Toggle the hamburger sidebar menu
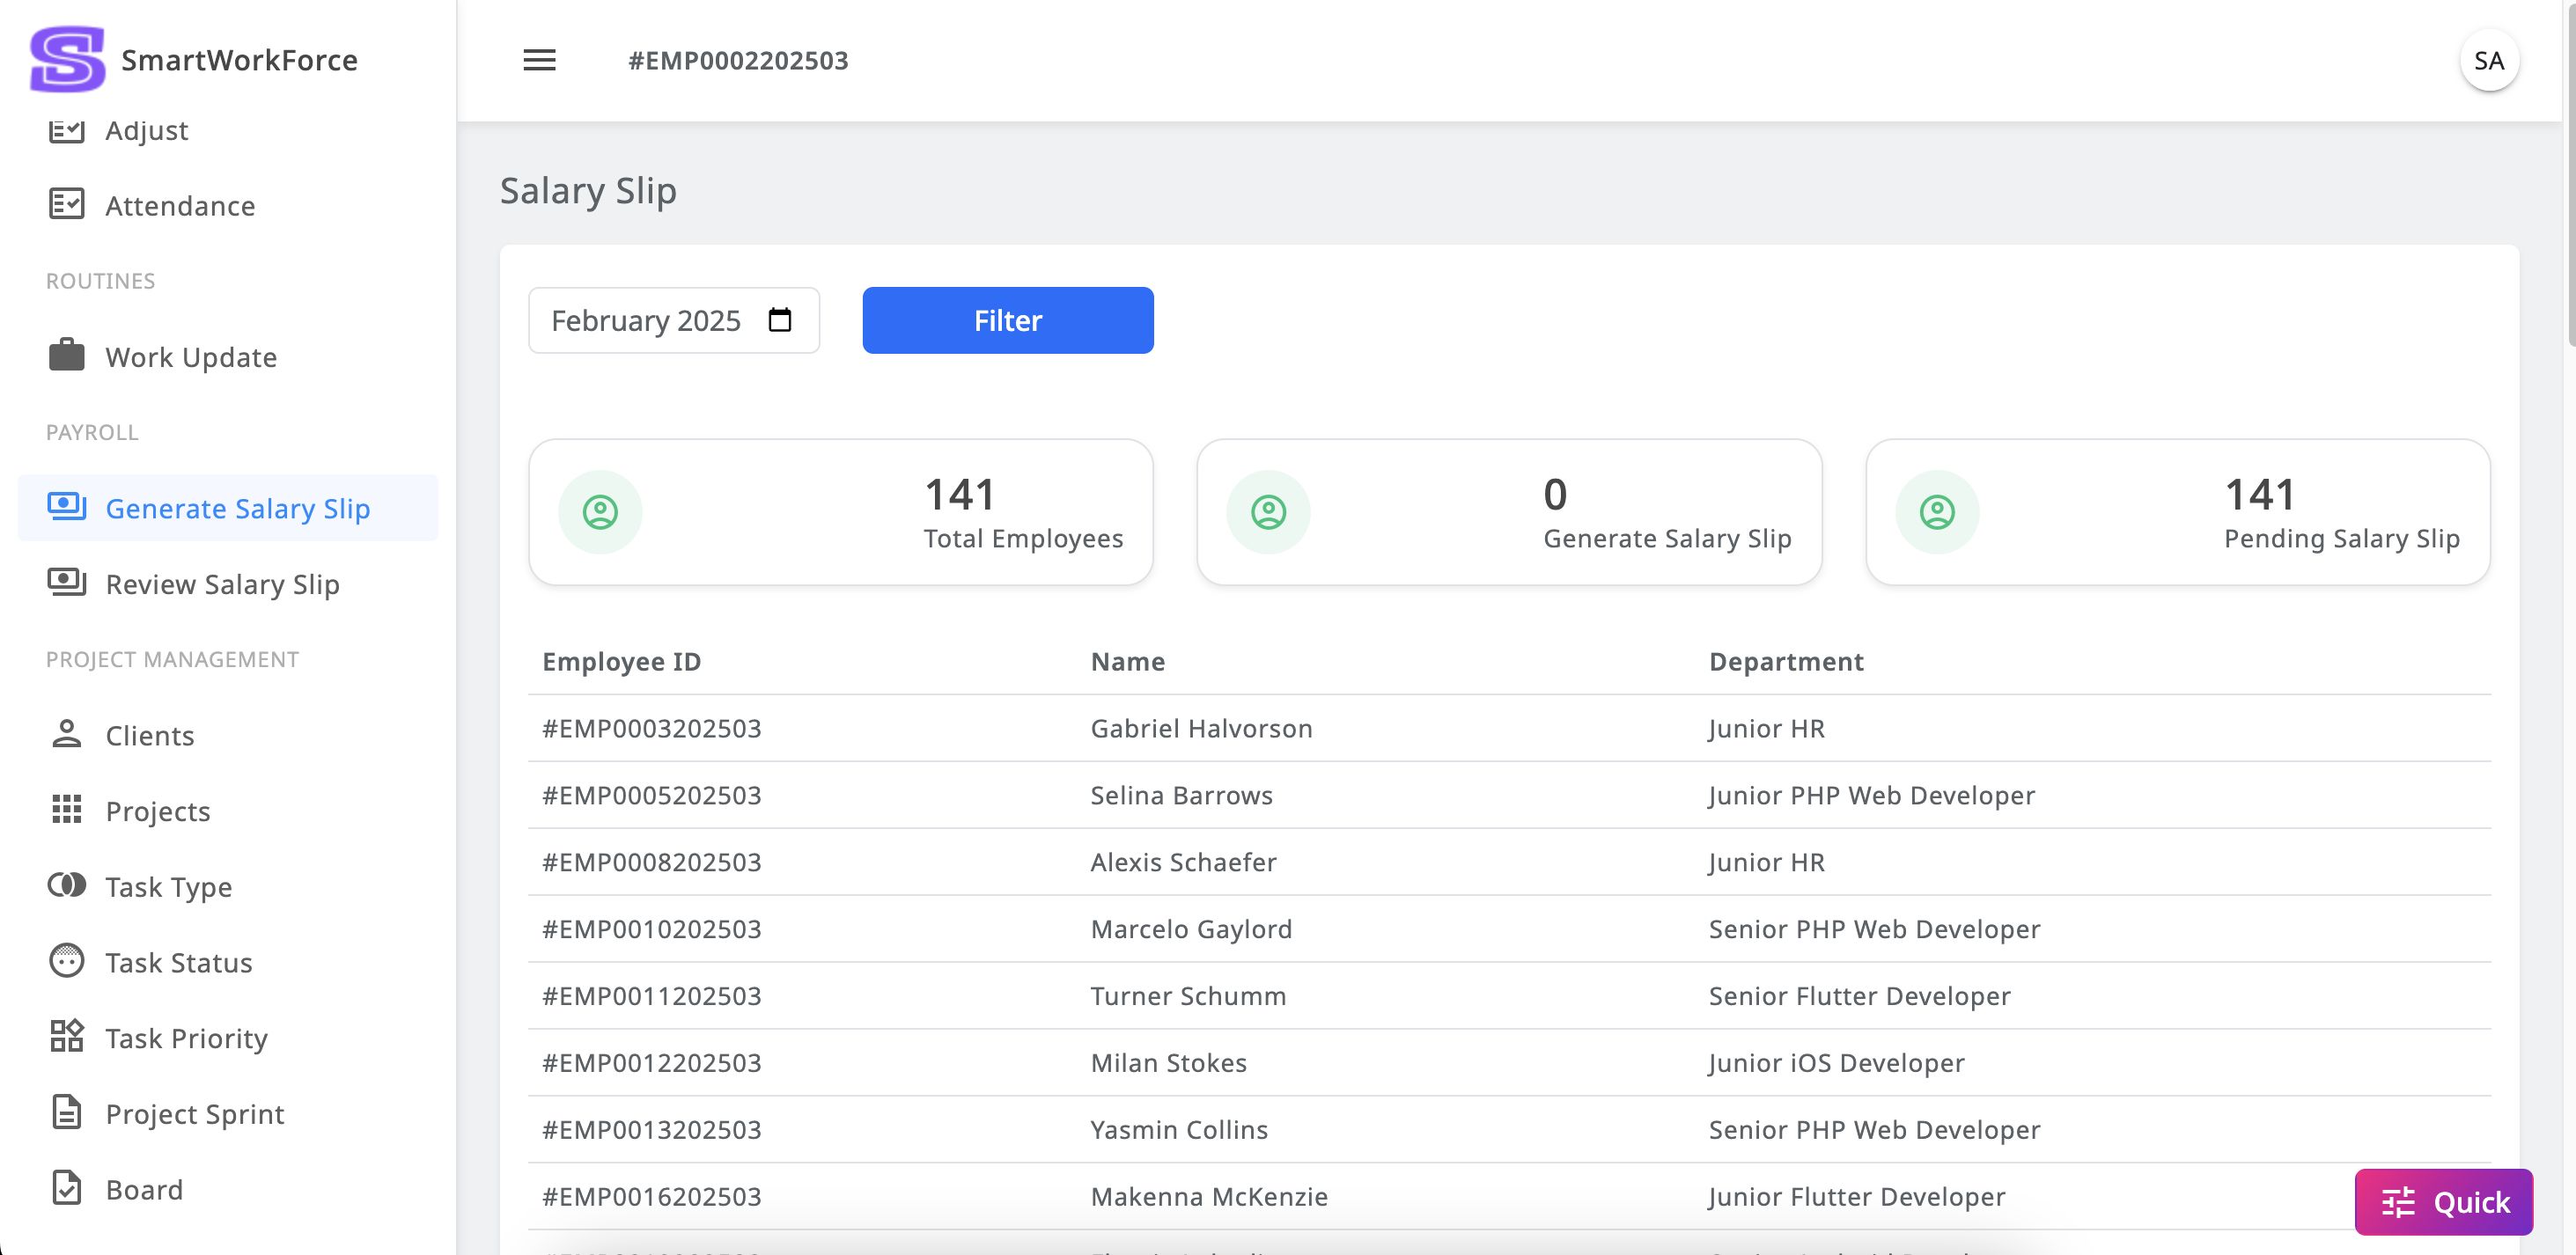Screen dimensions: 2576x1255 click(539, 60)
